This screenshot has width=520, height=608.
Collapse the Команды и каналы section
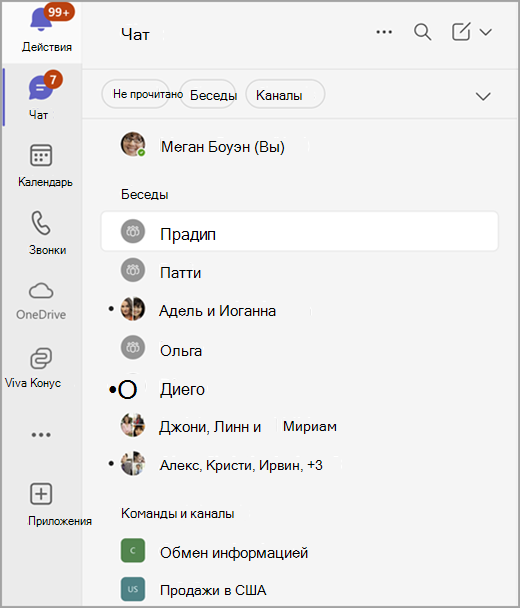pyautogui.click(x=178, y=513)
